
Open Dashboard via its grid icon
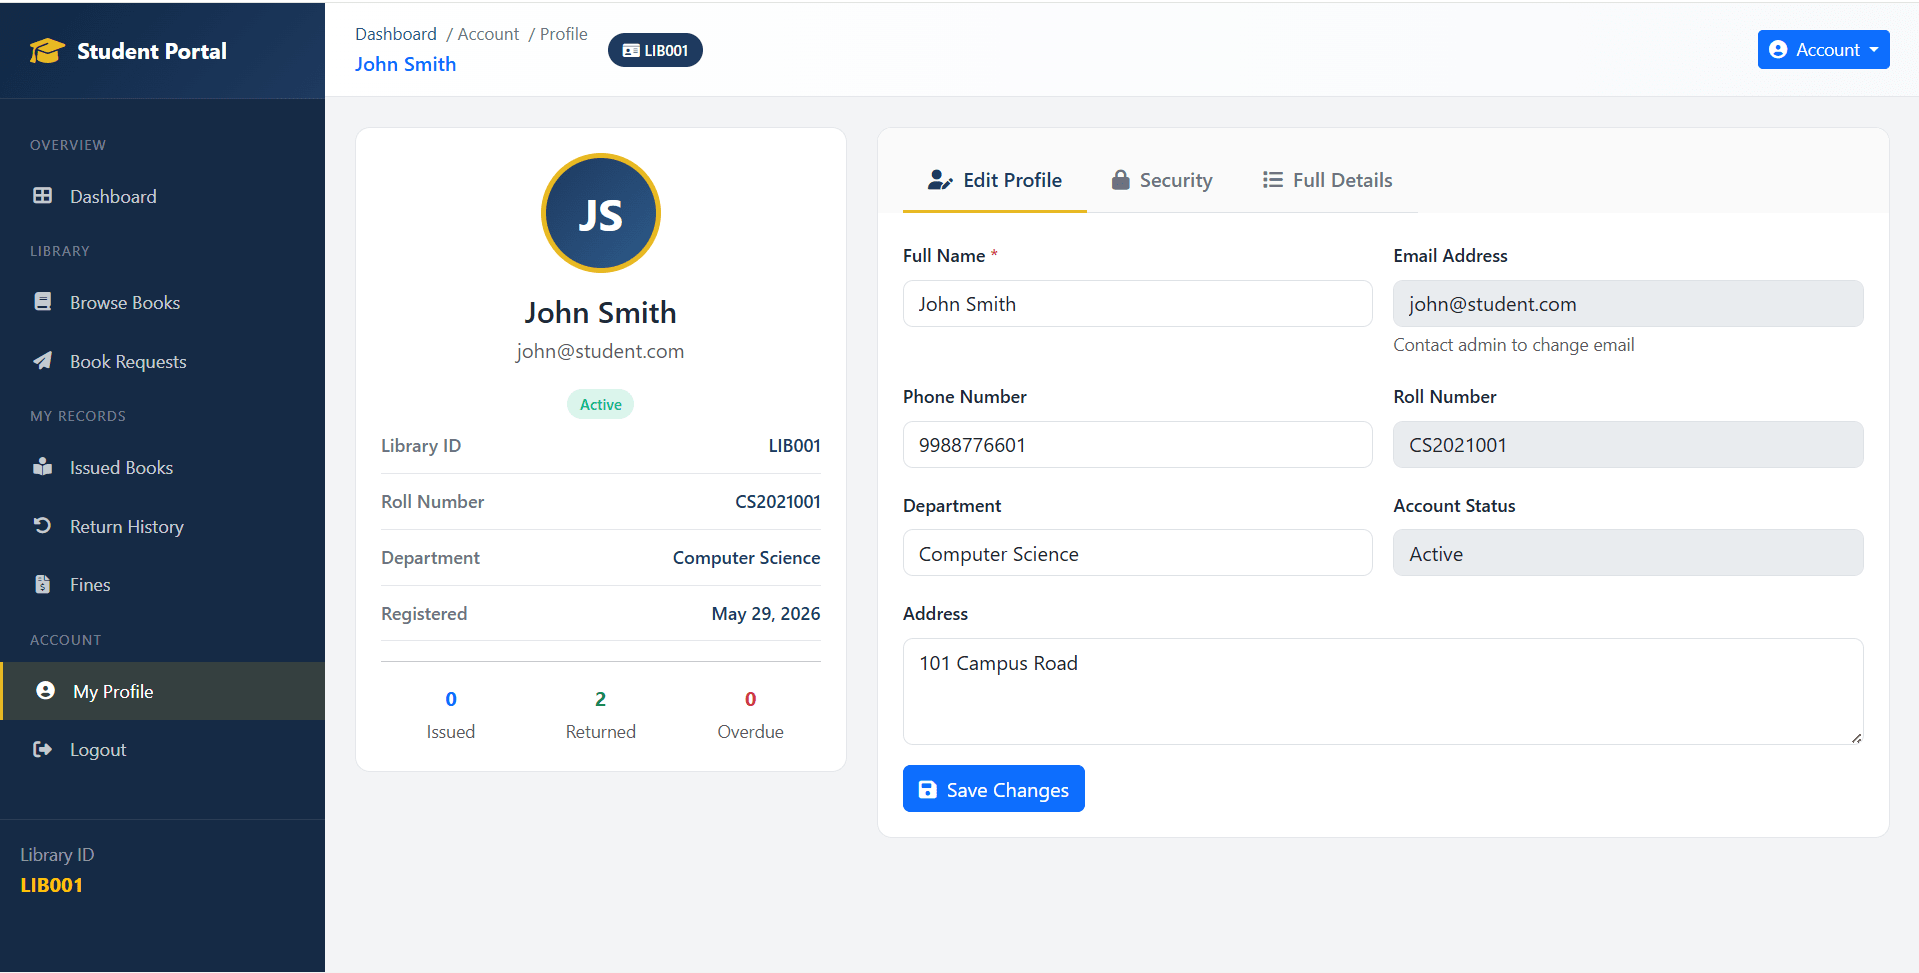(x=42, y=196)
